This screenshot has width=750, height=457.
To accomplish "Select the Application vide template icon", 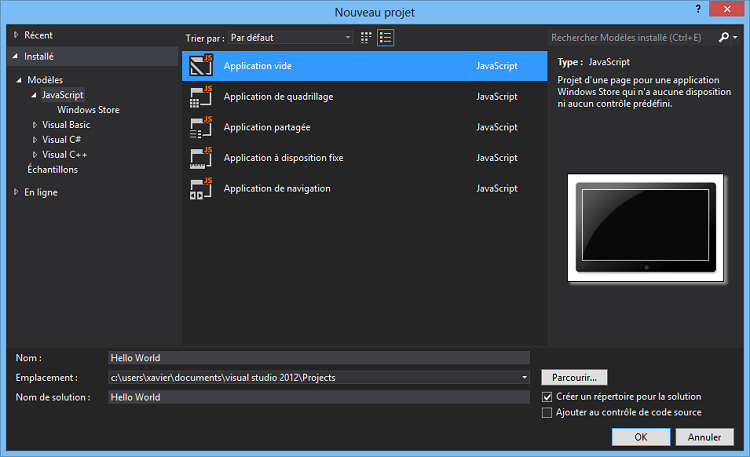I will 201,66.
